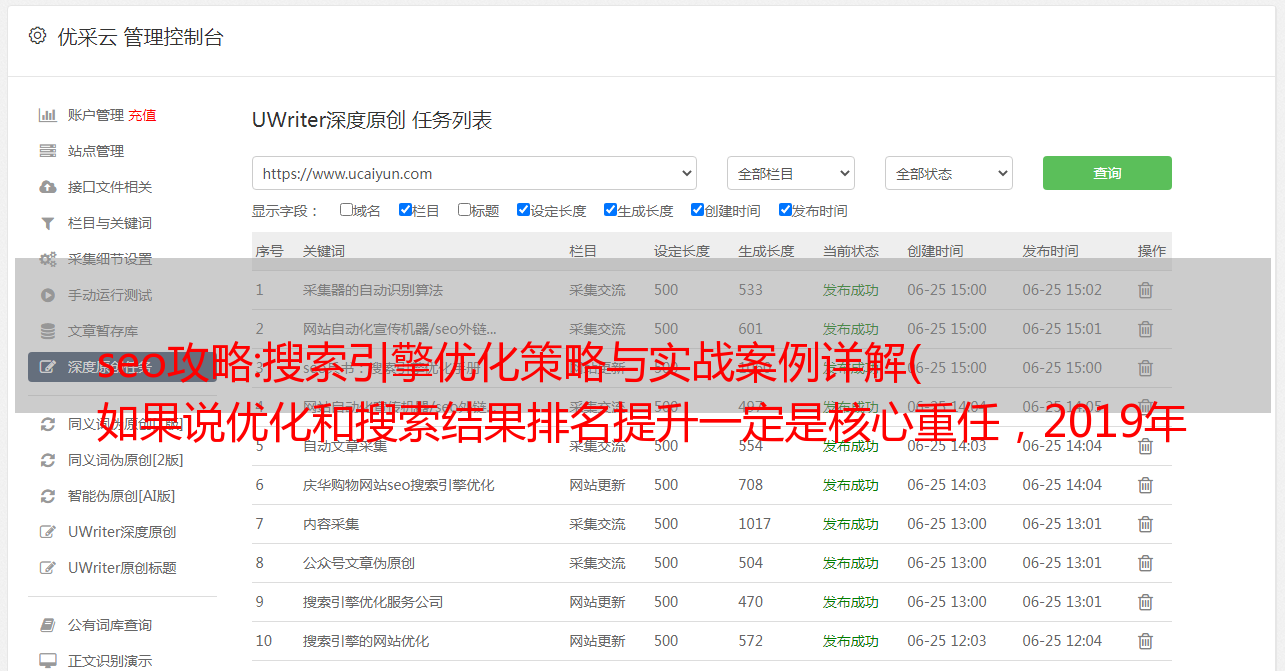This screenshot has width=1285, height=671.
Task: Open the site URL dropdown
Action: (x=474, y=173)
